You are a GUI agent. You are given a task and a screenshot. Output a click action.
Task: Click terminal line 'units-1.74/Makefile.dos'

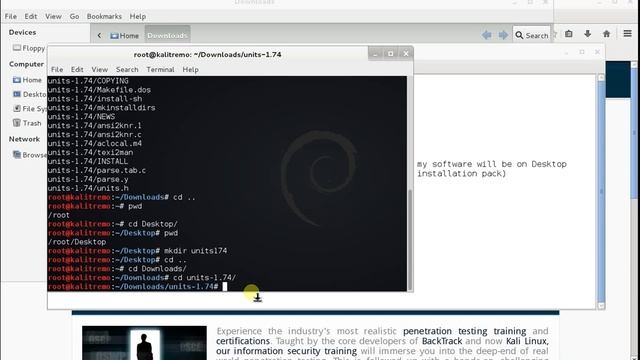[99, 90]
